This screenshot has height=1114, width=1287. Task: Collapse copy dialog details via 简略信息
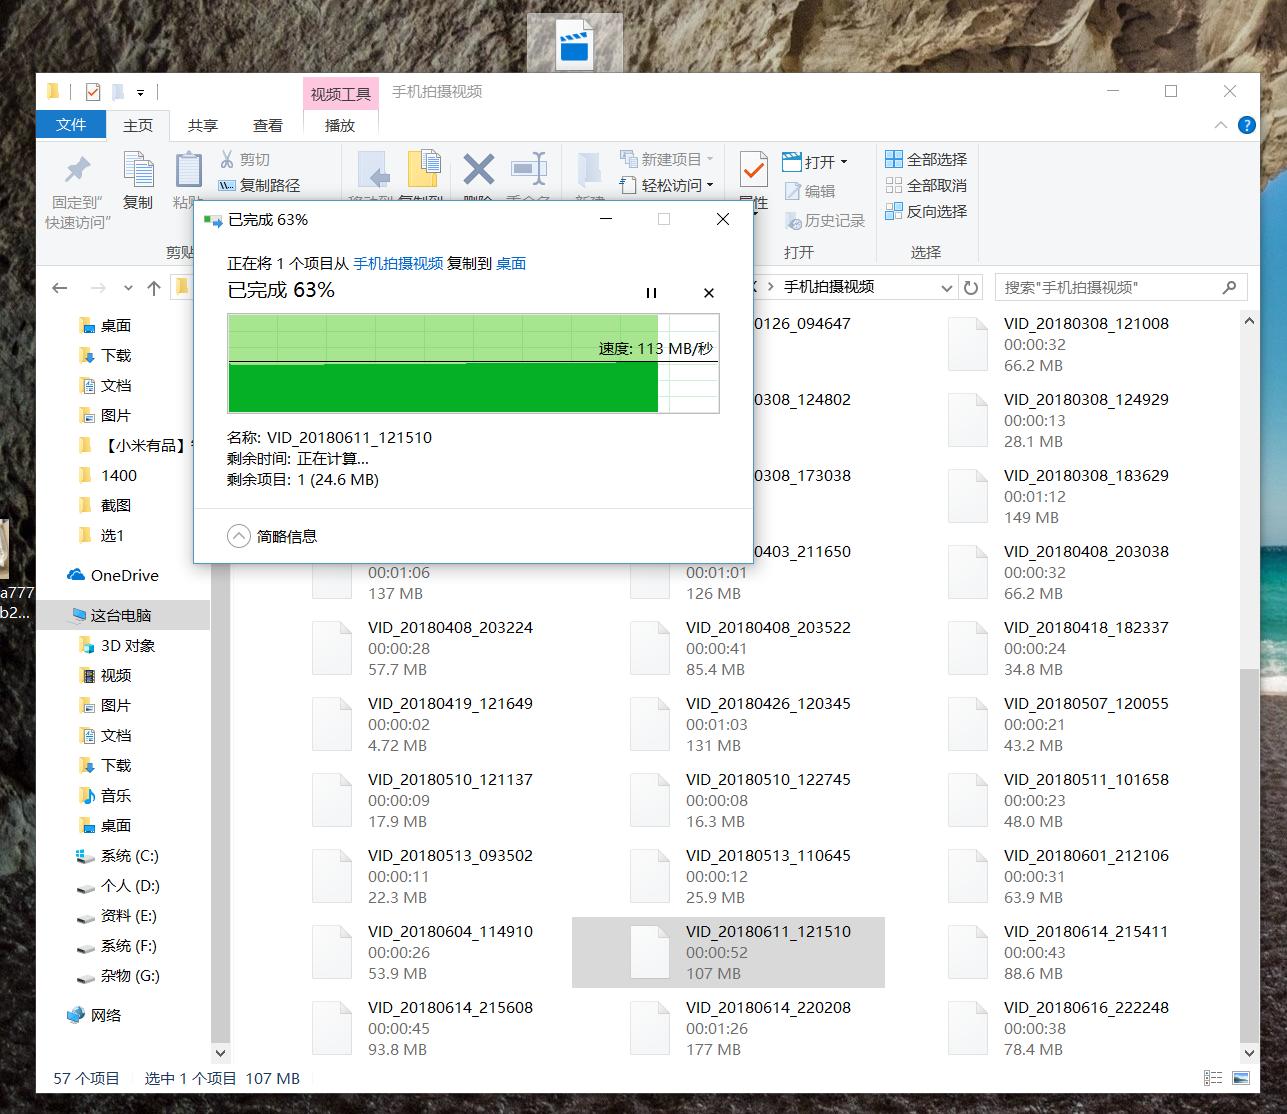239,536
